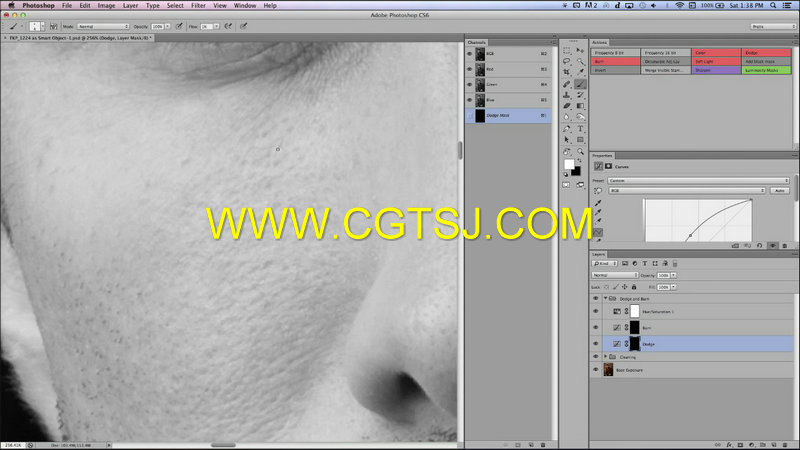The width and height of the screenshot is (800, 450).
Task: Toggle Curves layer visibility in Properties panel
Action: [772, 246]
